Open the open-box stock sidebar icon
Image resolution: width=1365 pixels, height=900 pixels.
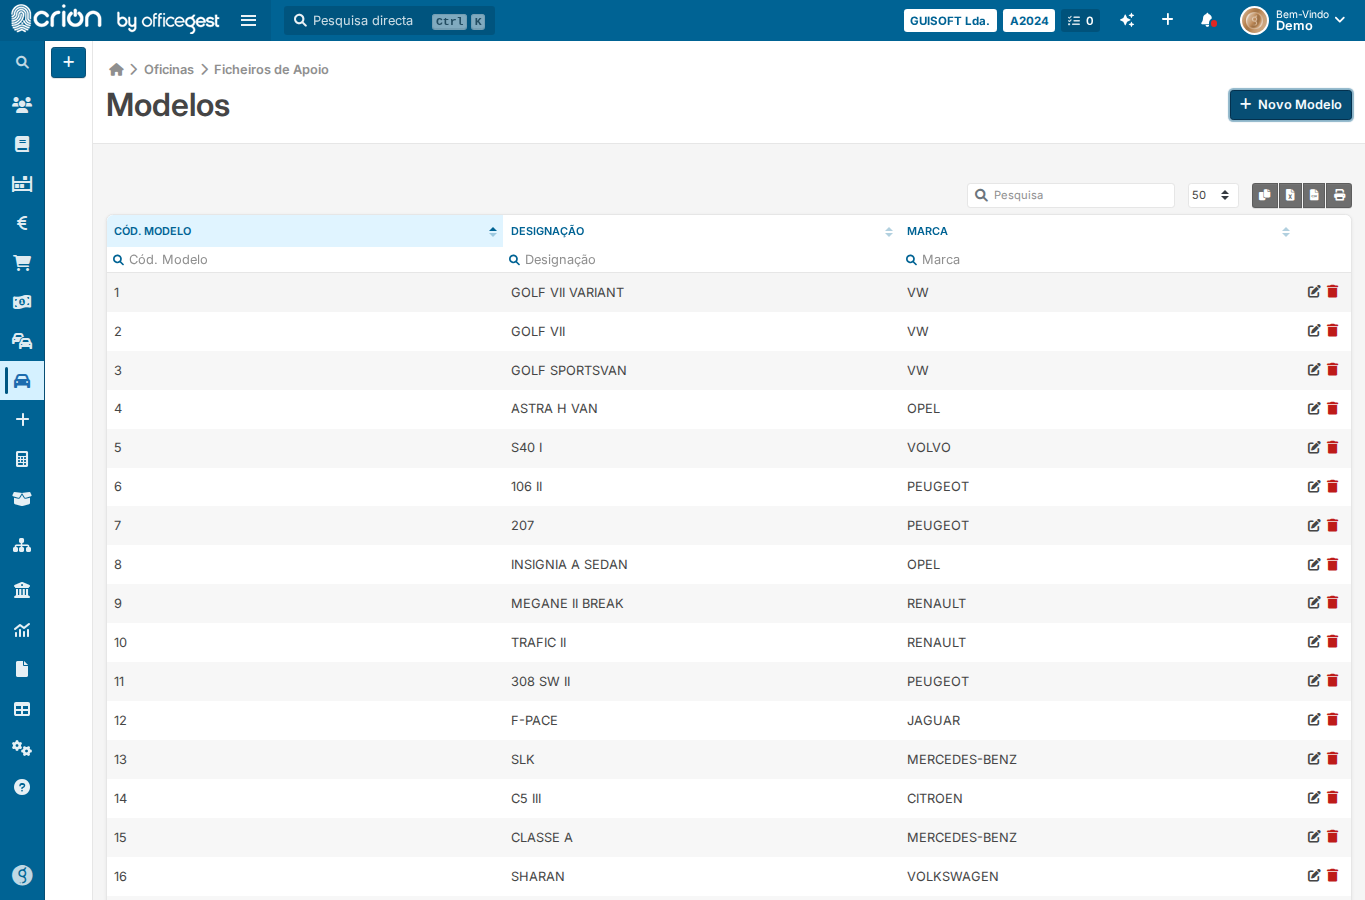[22, 498]
